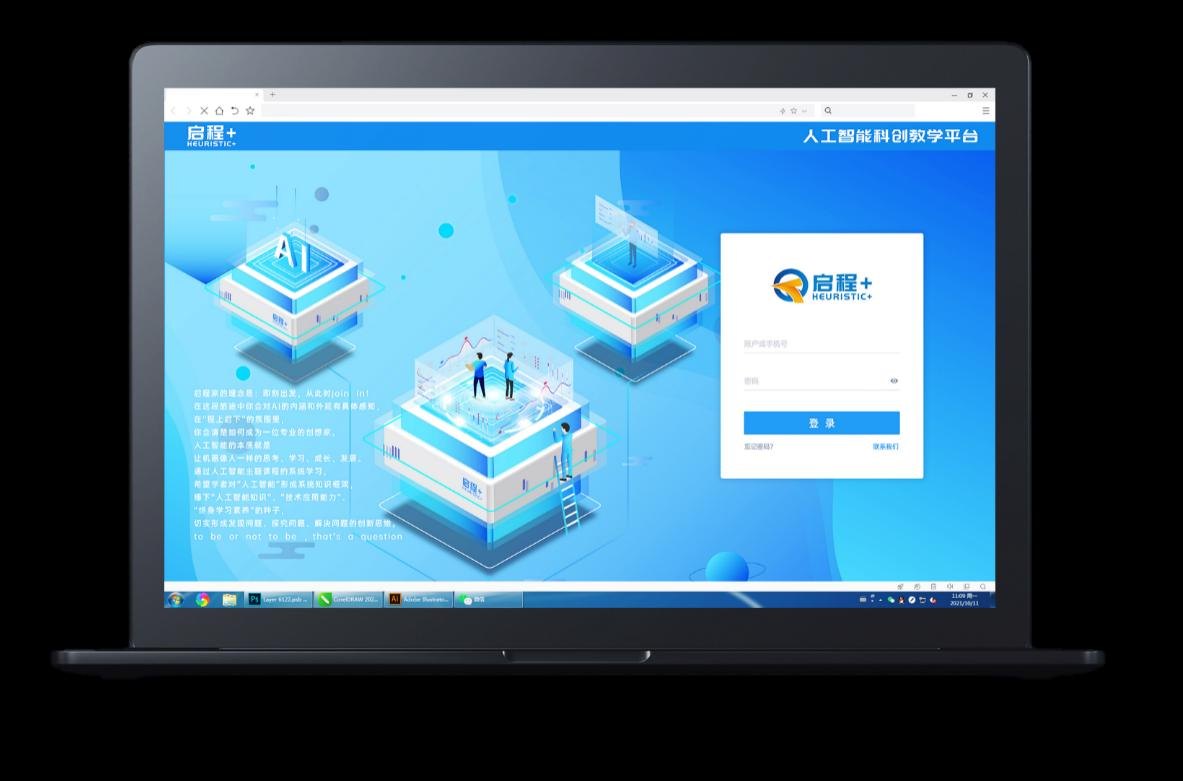This screenshot has height=781, width=1183.
Task: Click the star icon inside the address bar
Action: click(x=793, y=111)
